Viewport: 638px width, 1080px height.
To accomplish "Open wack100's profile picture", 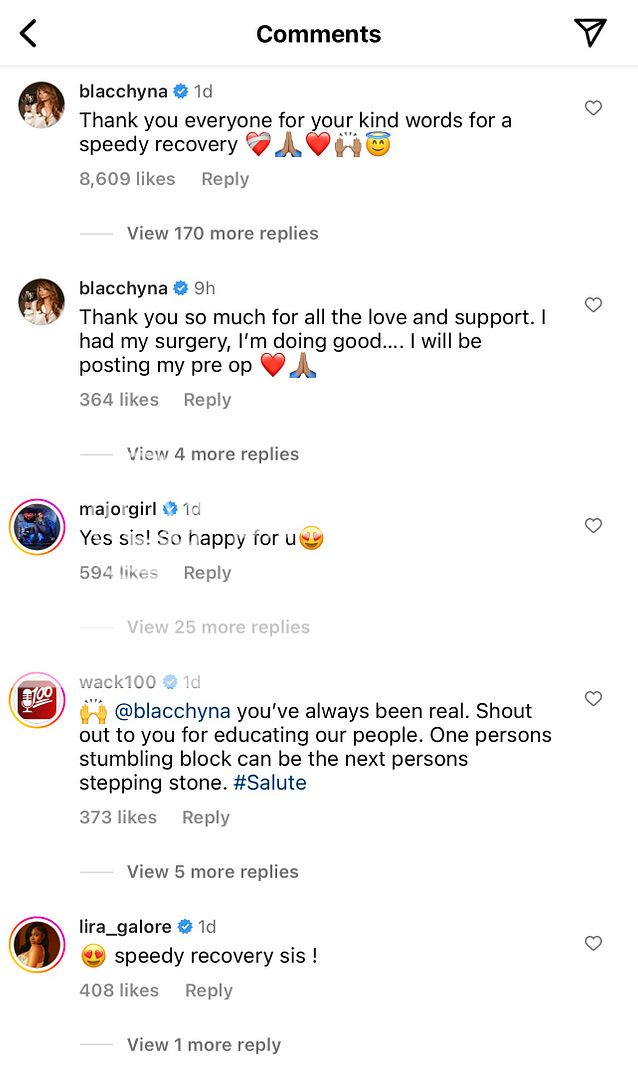I will 36,698.
